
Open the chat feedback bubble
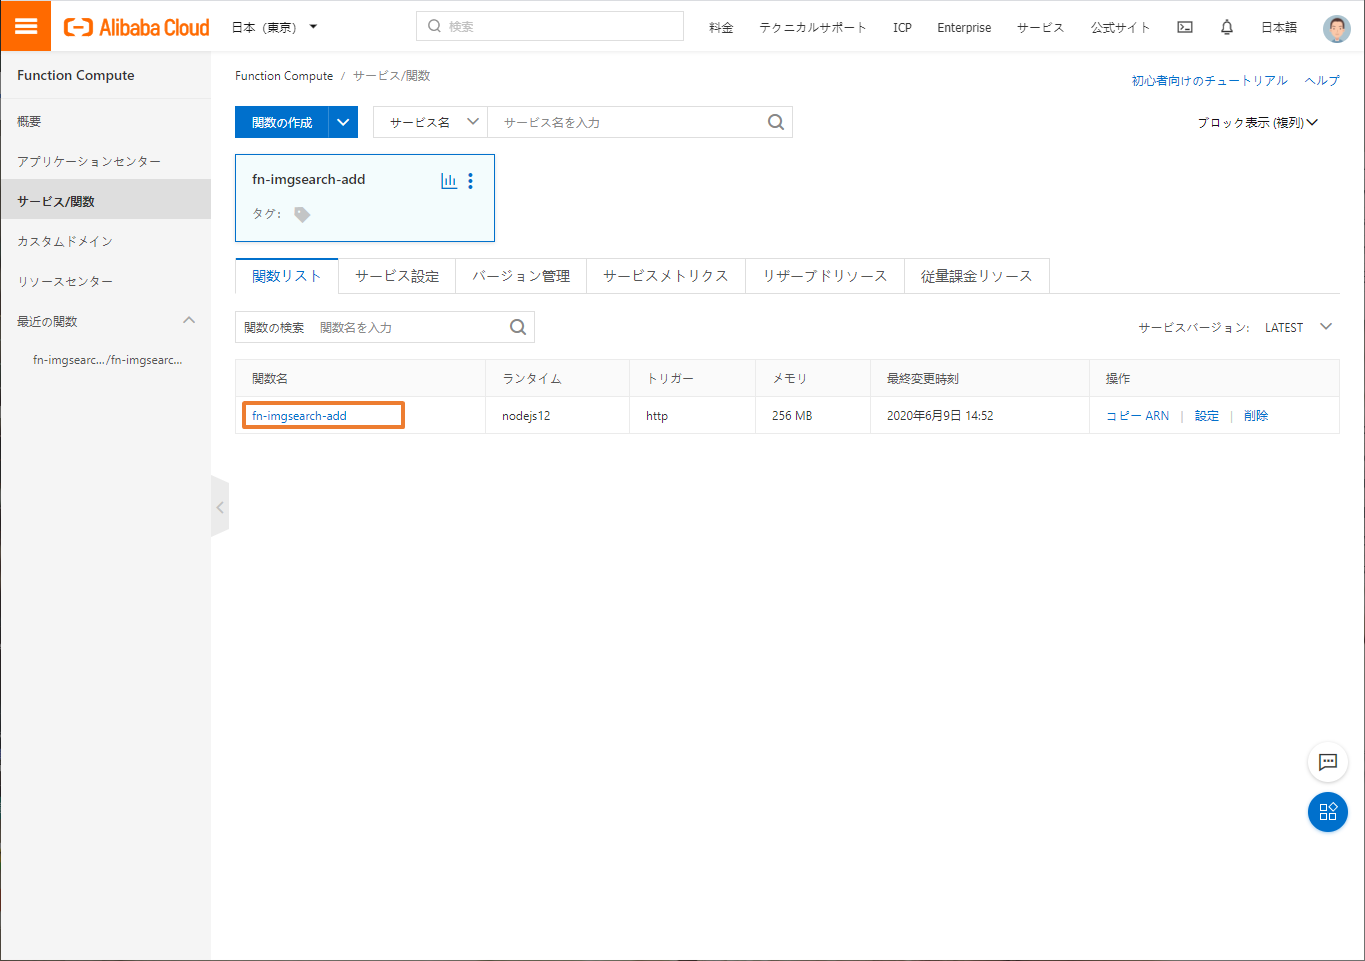1328,762
